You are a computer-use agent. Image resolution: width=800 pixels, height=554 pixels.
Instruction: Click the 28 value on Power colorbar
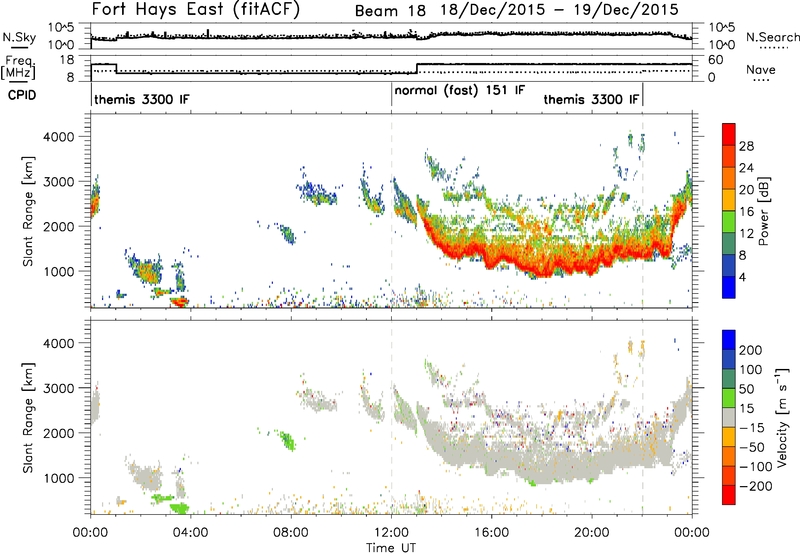tap(746, 146)
